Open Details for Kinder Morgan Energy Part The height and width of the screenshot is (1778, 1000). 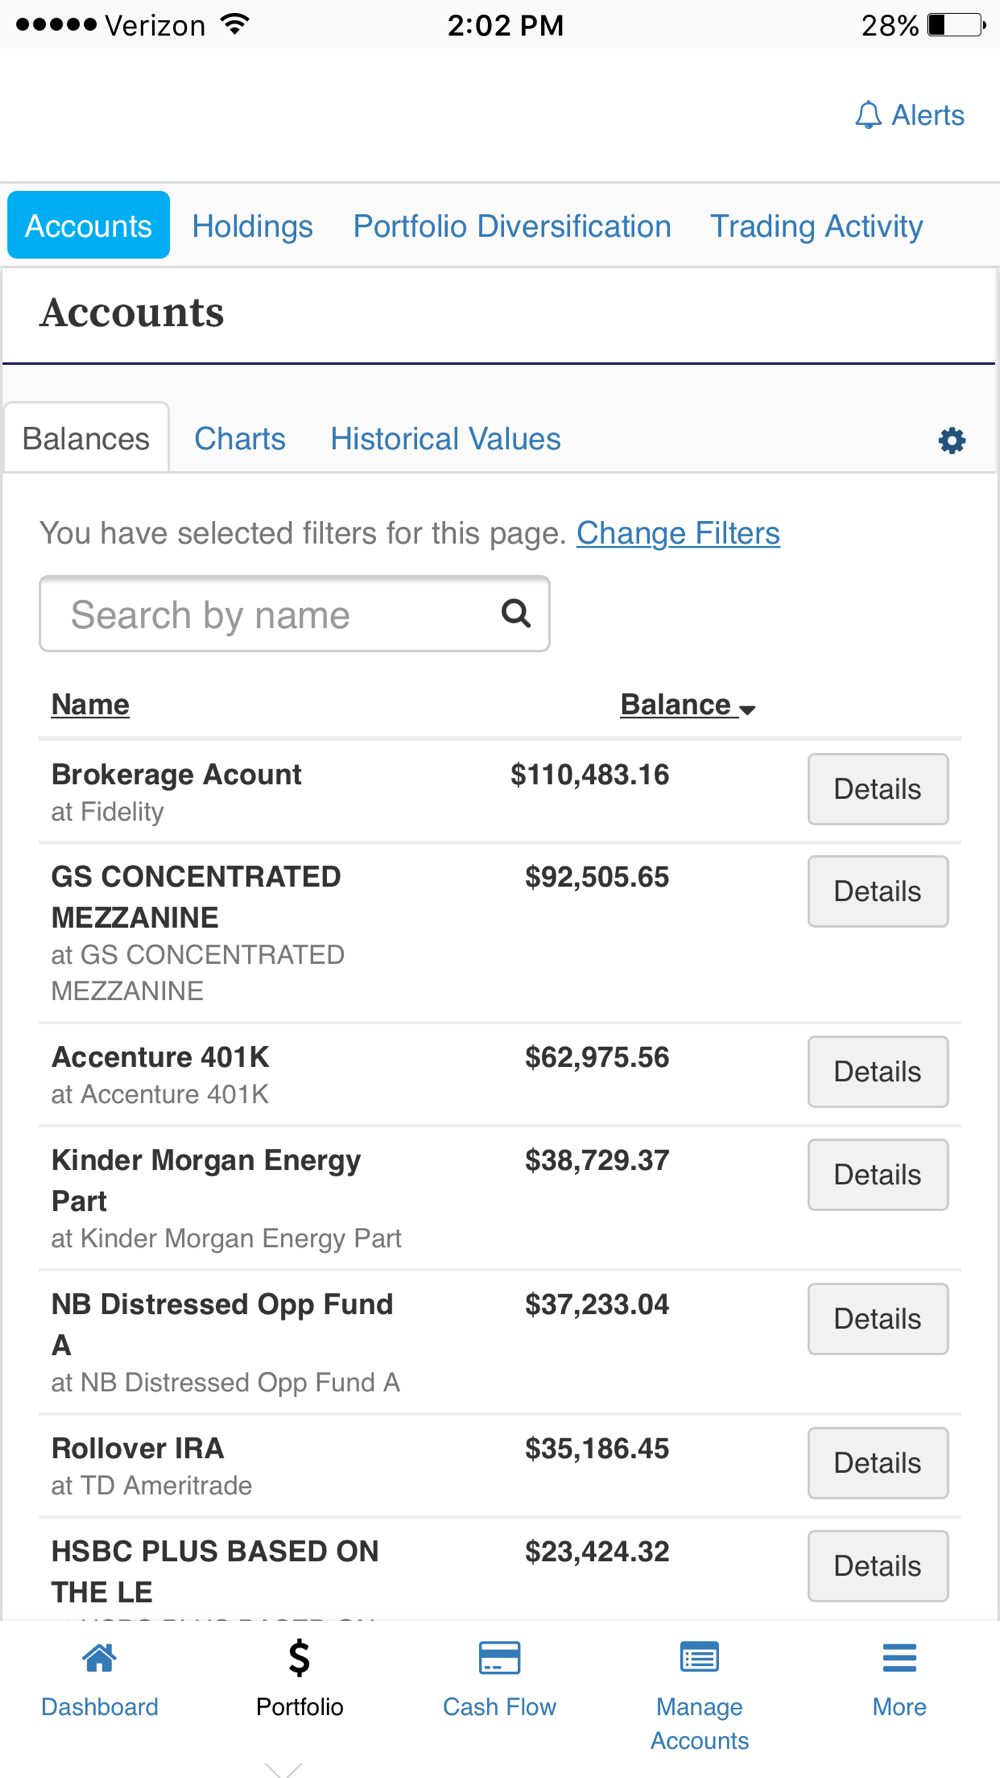click(878, 1174)
